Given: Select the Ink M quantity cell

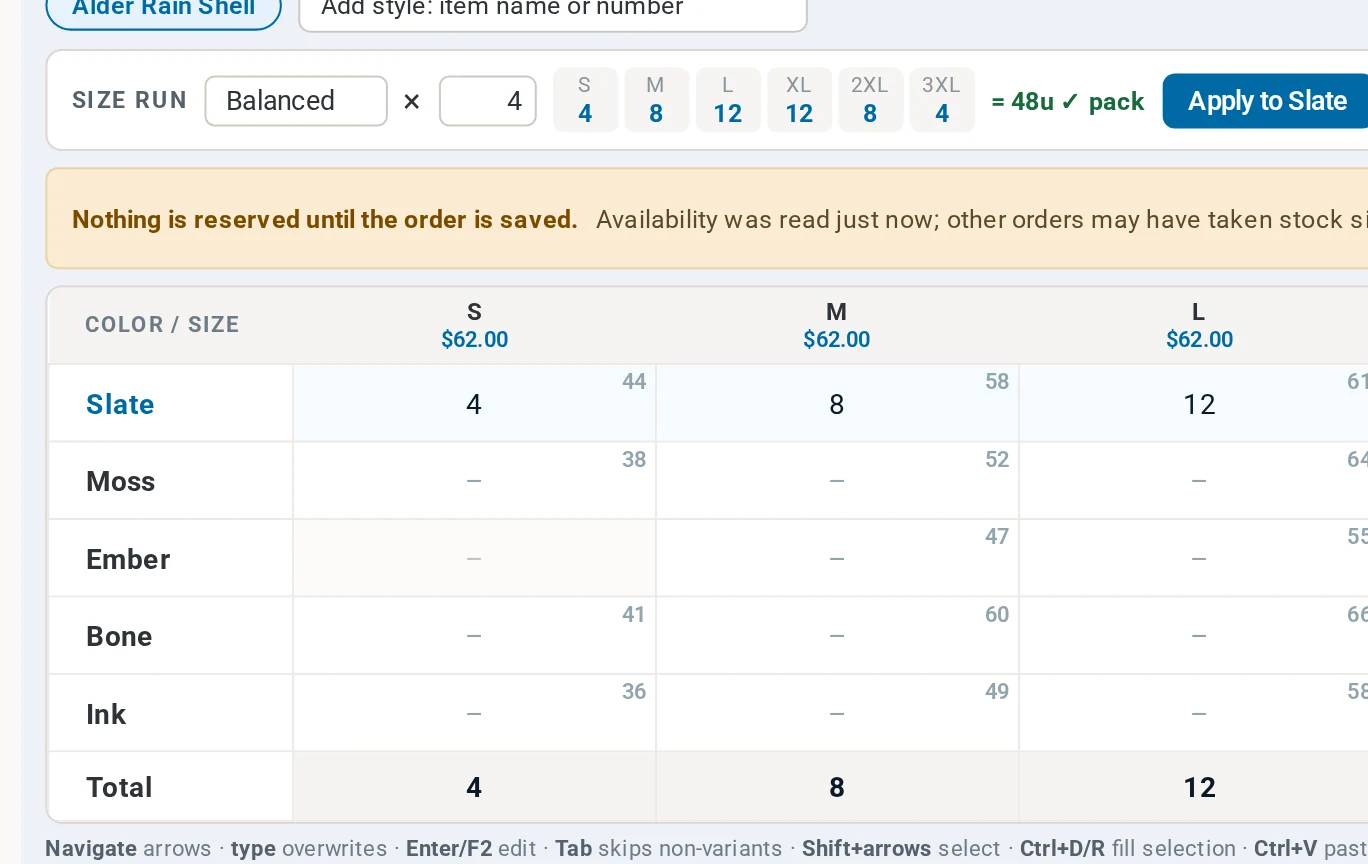Looking at the screenshot, I should click(837, 713).
